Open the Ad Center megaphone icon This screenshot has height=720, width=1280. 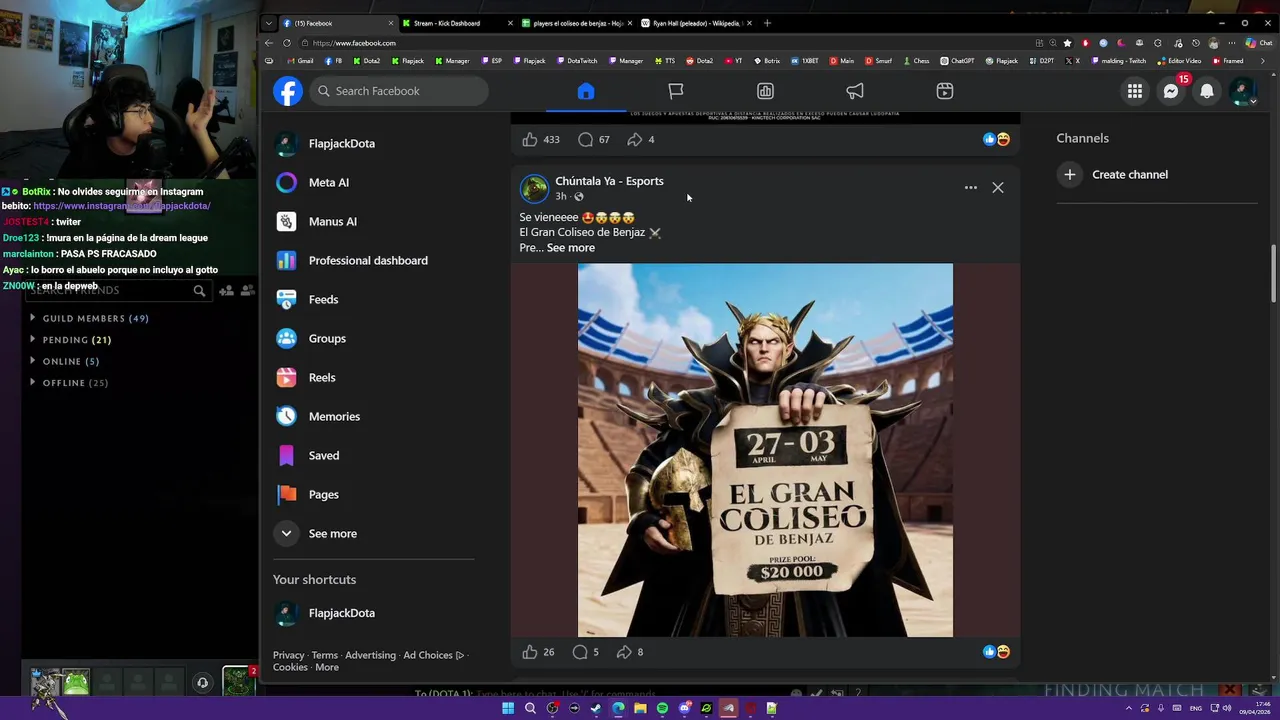tap(855, 91)
